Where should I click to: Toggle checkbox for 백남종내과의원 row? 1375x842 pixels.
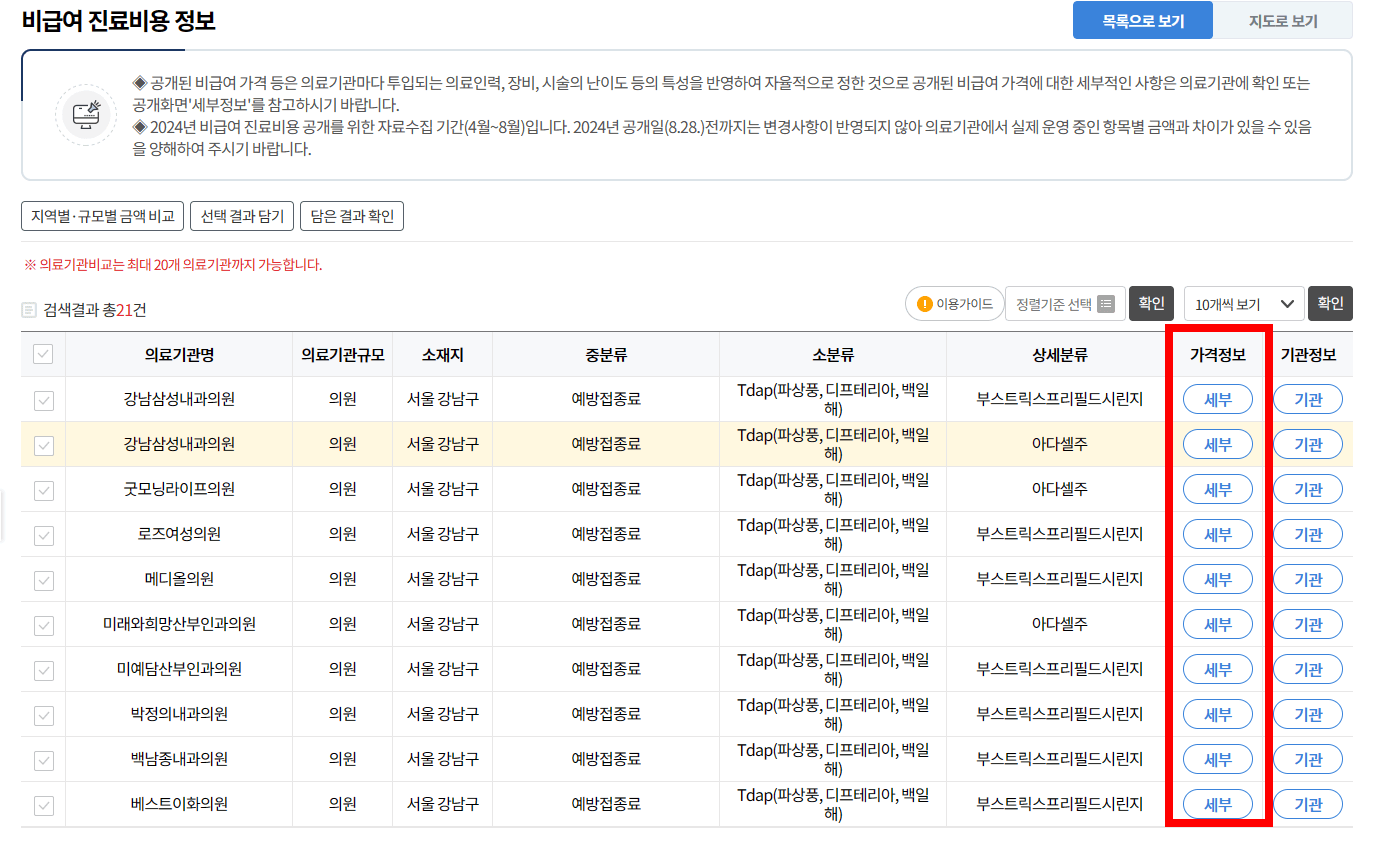[43, 760]
